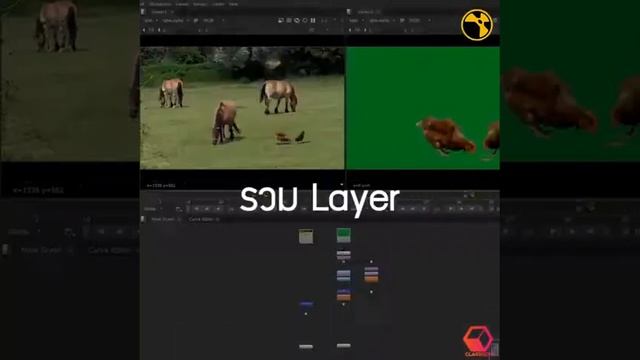640x360 pixels.
Task: Click the Viewer2 pane content menu icon
Action: [349, 12]
